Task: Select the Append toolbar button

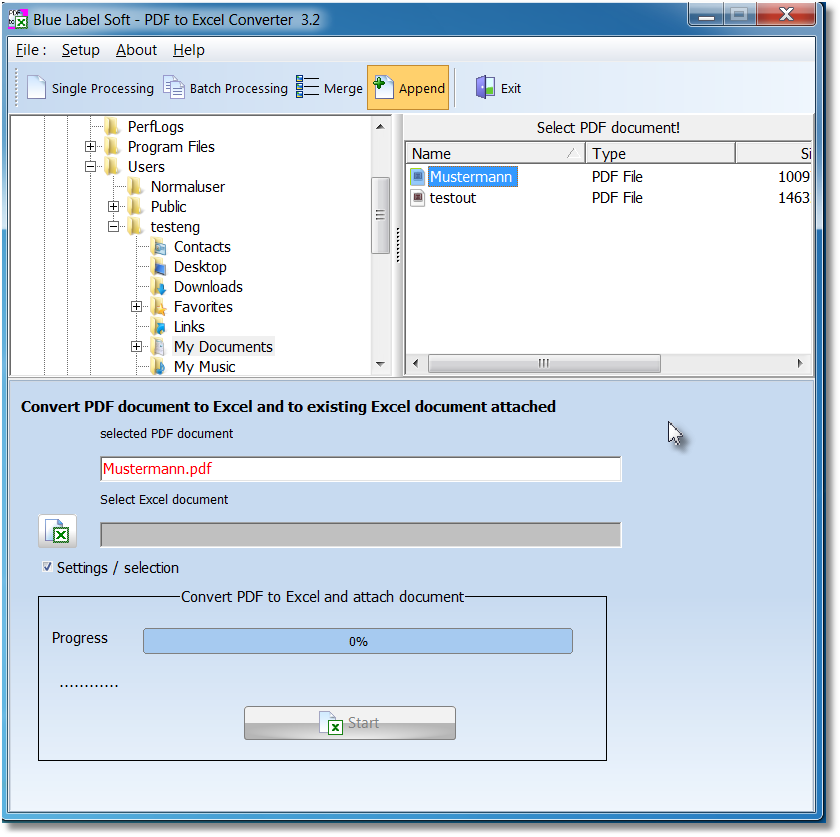Action: pyautogui.click(x=408, y=88)
